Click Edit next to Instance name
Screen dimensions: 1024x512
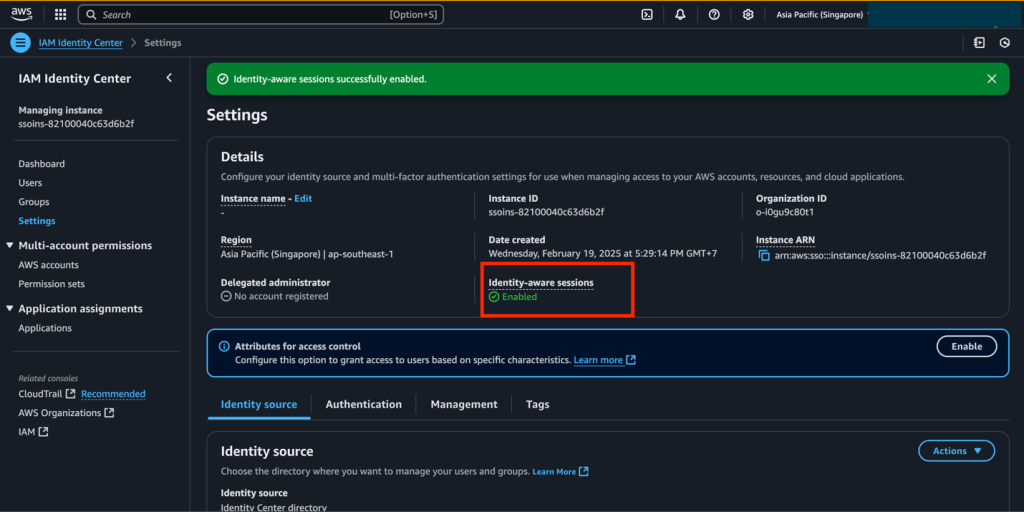[303, 198]
